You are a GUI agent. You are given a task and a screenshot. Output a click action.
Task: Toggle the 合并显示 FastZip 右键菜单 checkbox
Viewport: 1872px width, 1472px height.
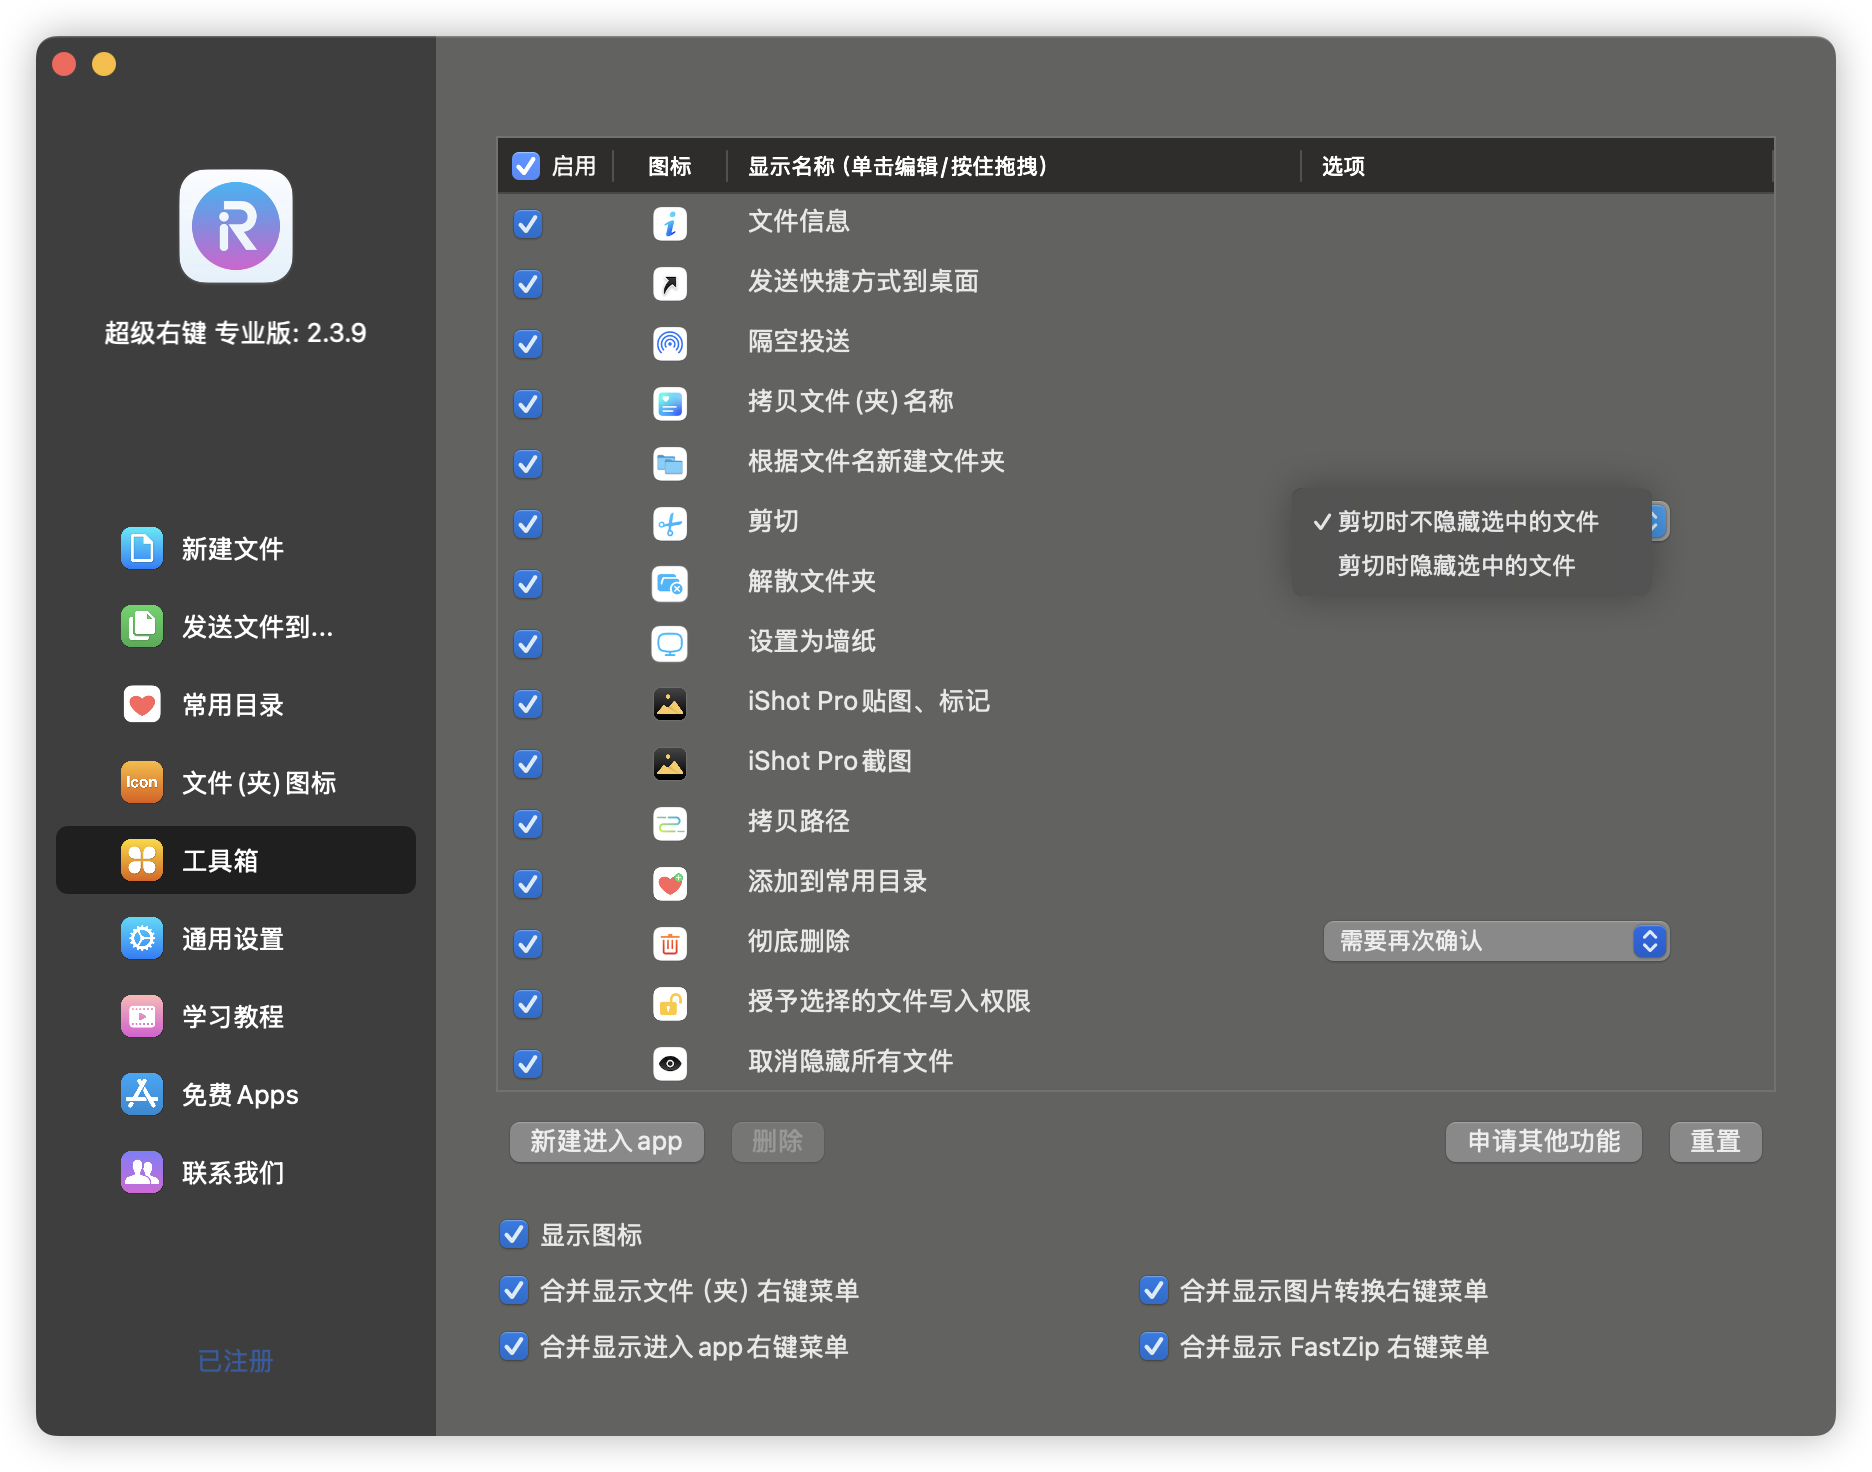[x=1154, y=1346]
